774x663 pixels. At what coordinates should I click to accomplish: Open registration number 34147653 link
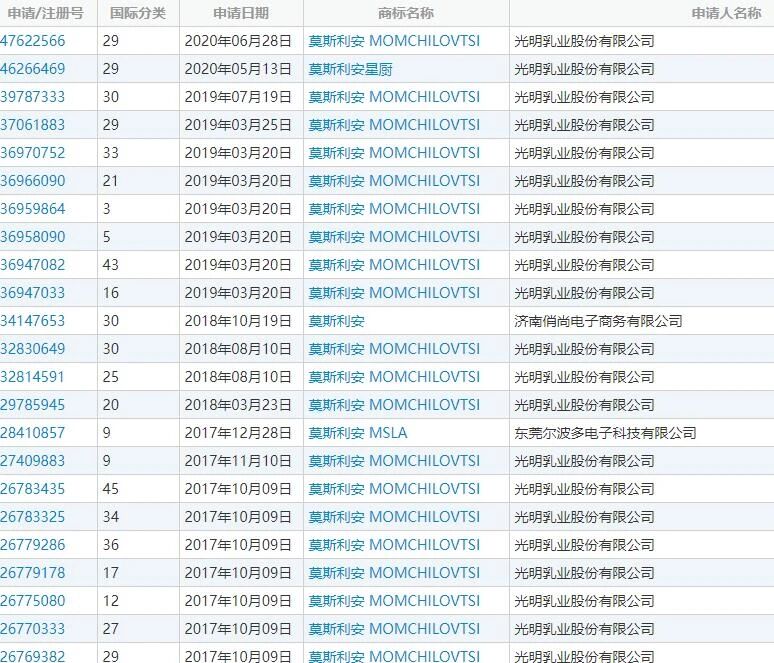click(x=33, y=320)
